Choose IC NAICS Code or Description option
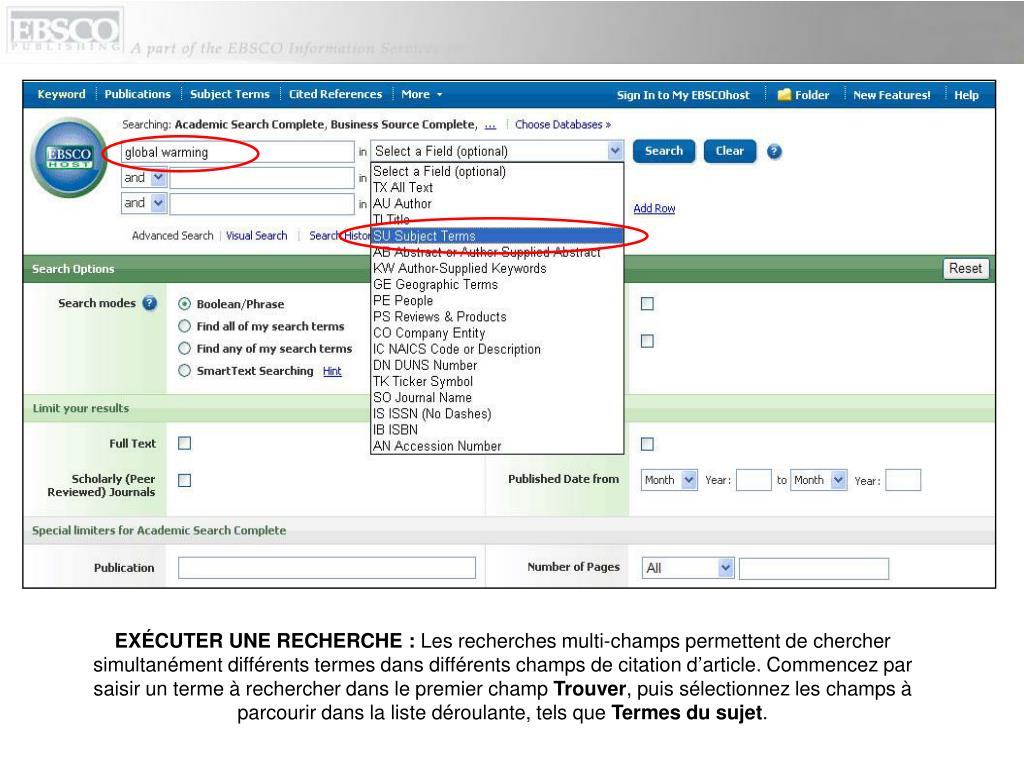1024x768 pixels. [x=498, y=349]
